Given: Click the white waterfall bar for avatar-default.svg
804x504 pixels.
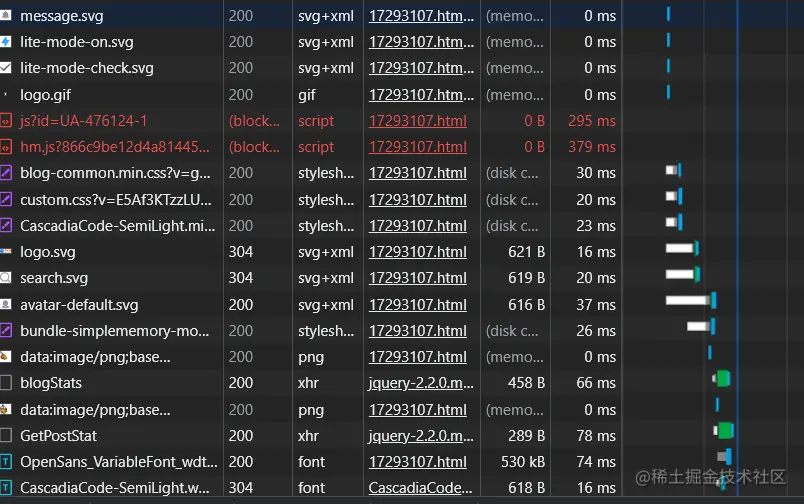Looking at the screenshot, I should pos(687,300).
